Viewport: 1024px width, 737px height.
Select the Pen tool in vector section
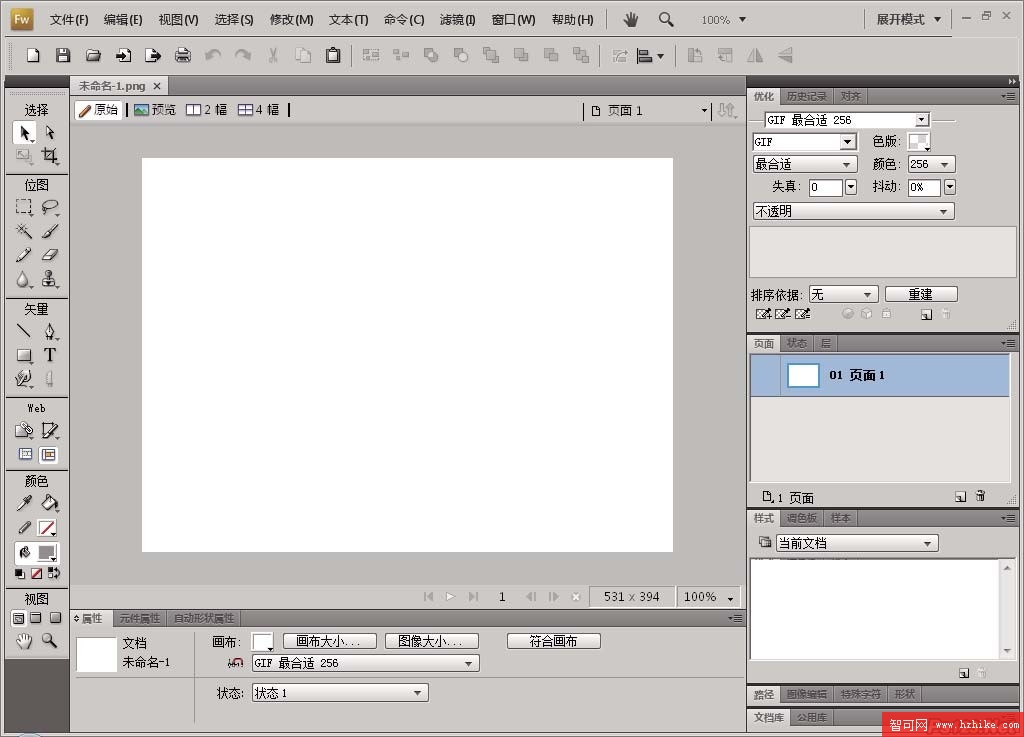coord(49,331)
